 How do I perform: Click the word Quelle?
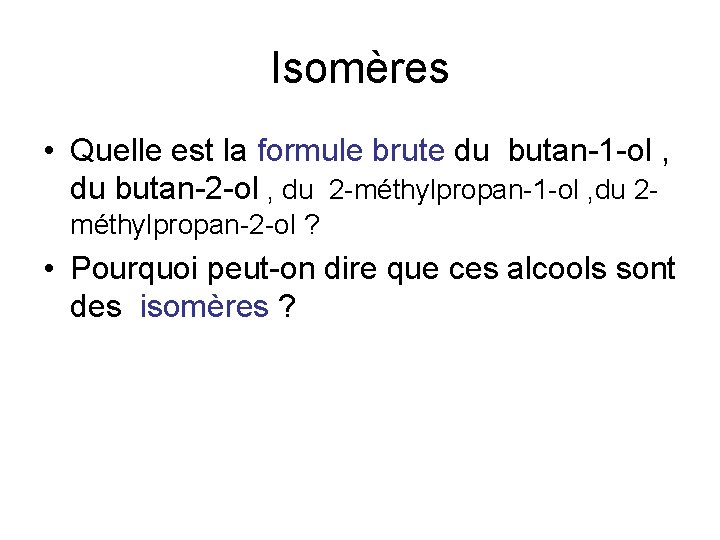click(x=116, y=151)
